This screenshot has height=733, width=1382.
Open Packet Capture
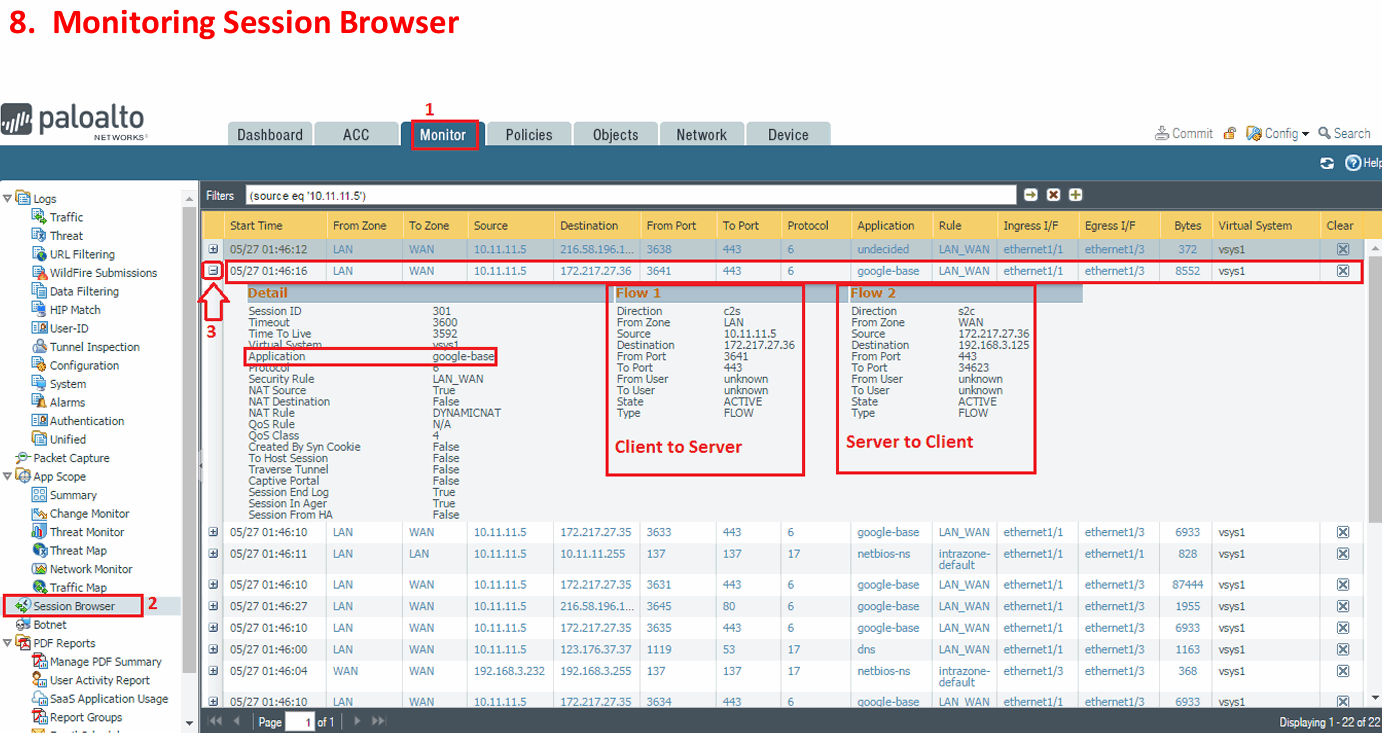pos(71,458)
